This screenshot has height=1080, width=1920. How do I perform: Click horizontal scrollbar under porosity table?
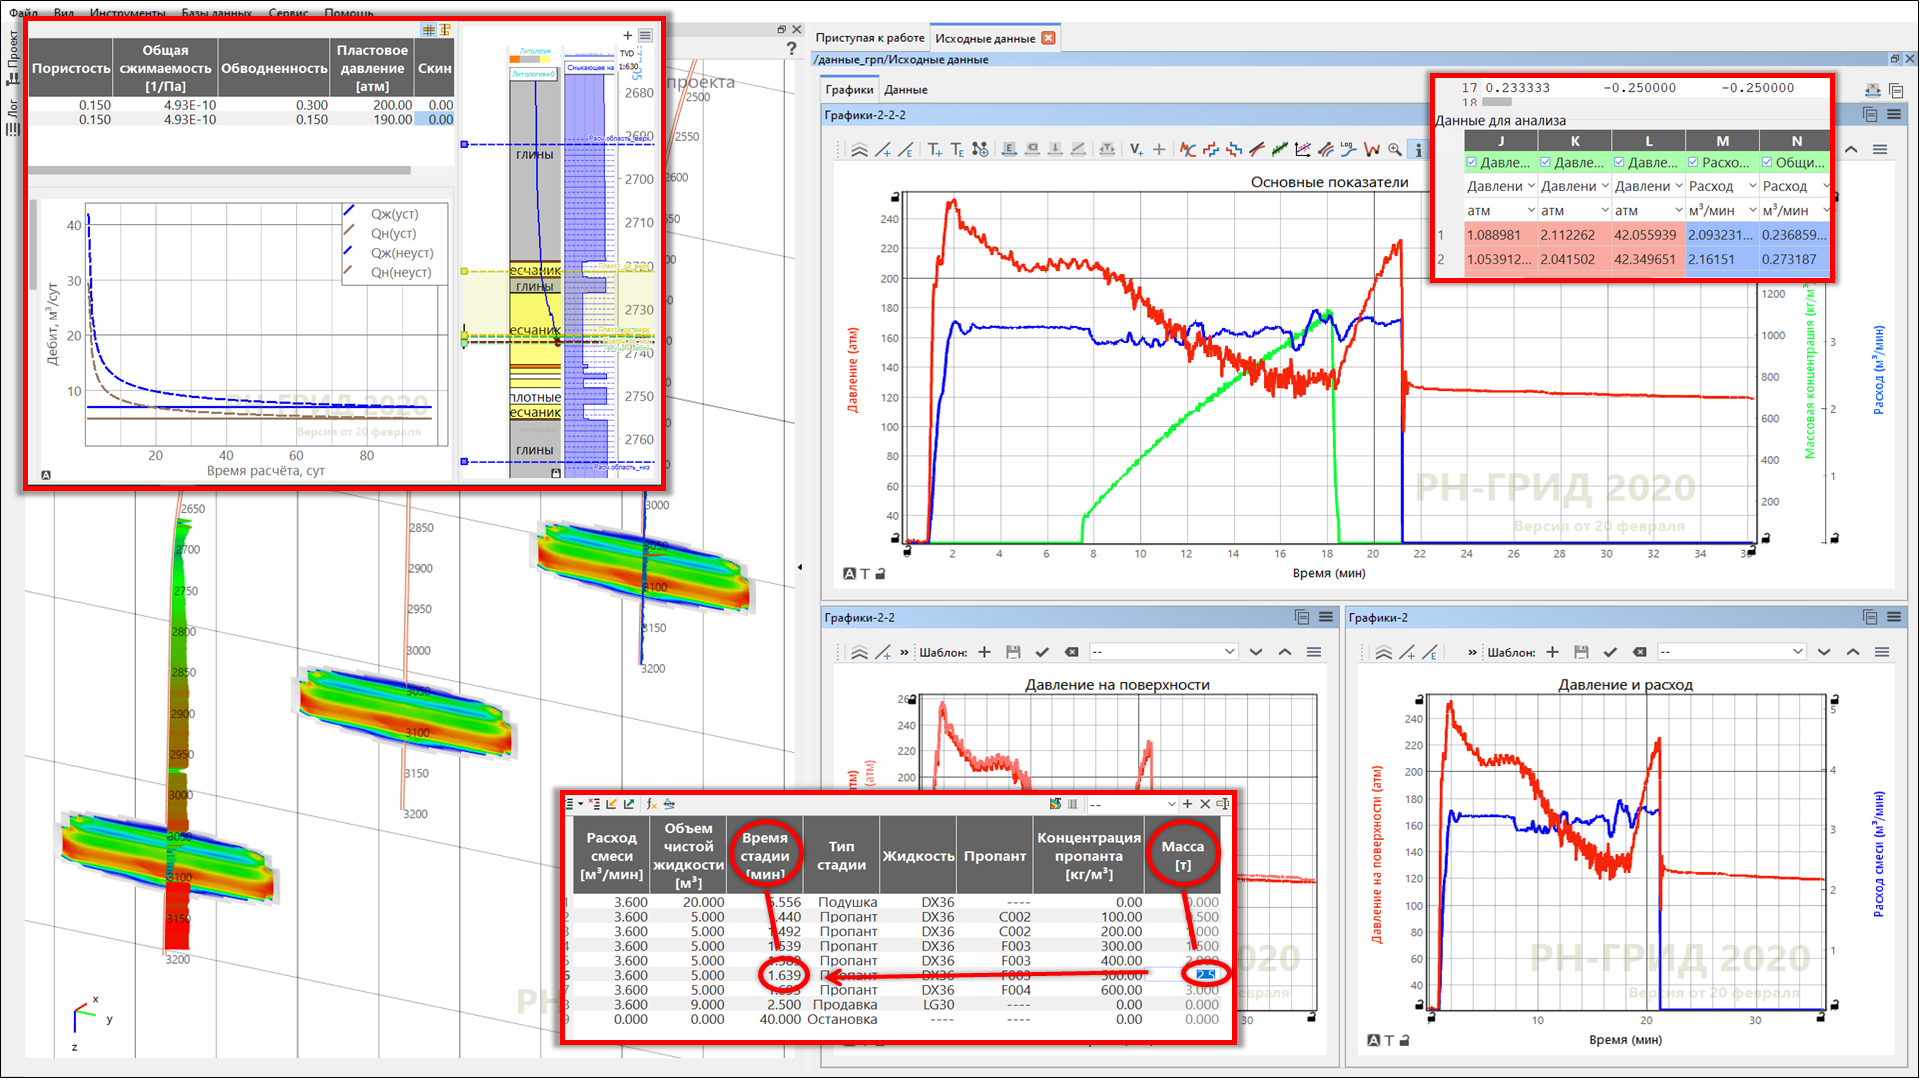(219, 170)
